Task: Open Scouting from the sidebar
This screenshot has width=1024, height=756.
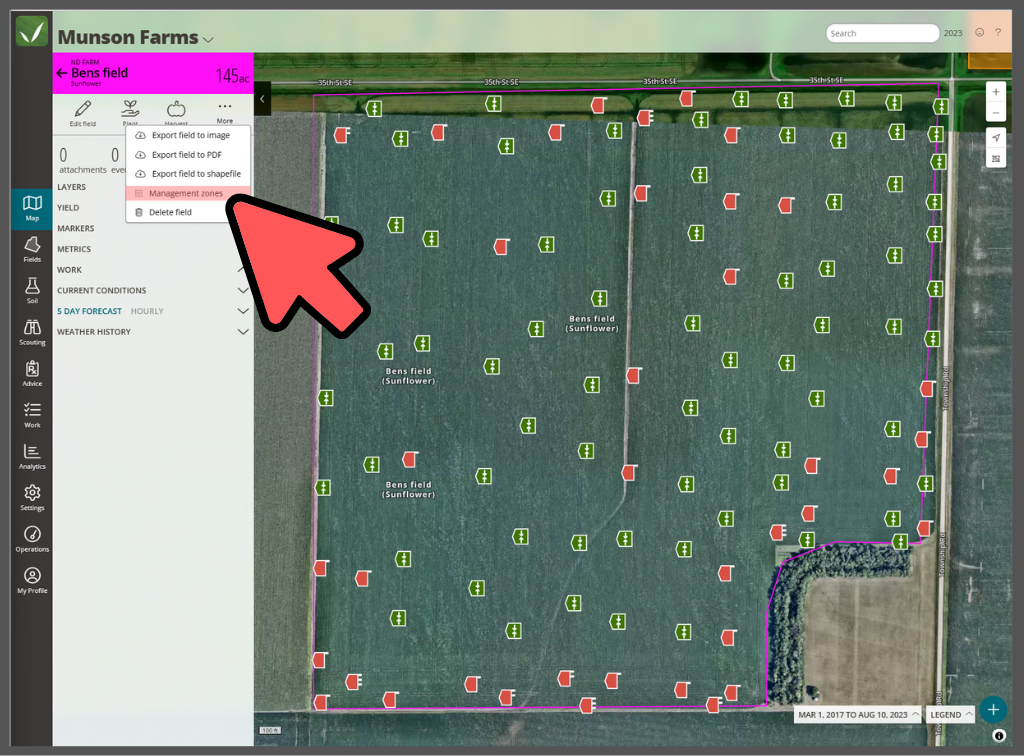Action: tap(32, 332)
